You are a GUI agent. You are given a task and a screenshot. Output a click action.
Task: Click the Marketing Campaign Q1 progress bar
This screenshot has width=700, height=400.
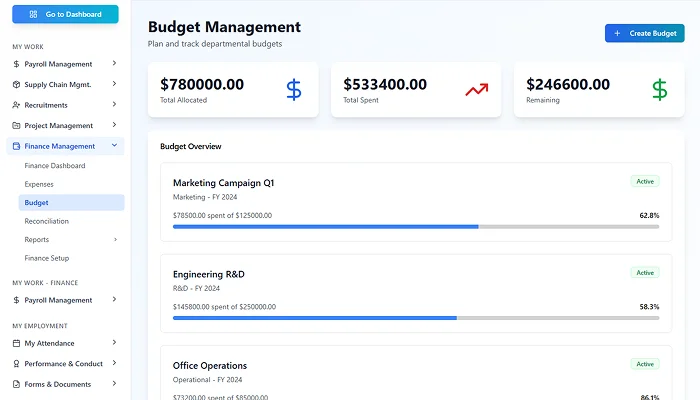[x=415, y=227]
